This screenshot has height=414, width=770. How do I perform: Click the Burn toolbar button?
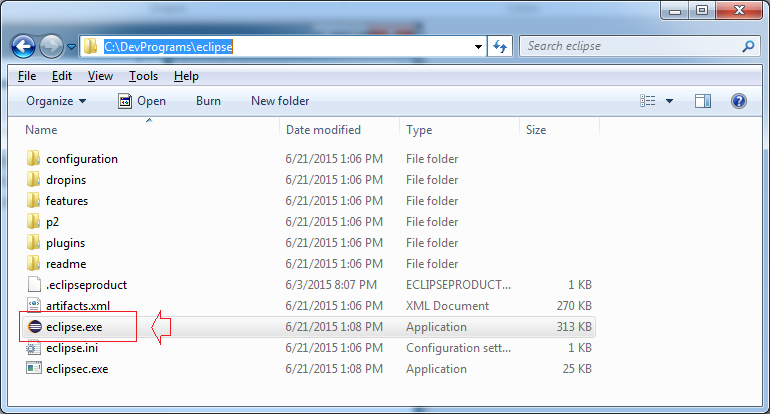(208, 101)
